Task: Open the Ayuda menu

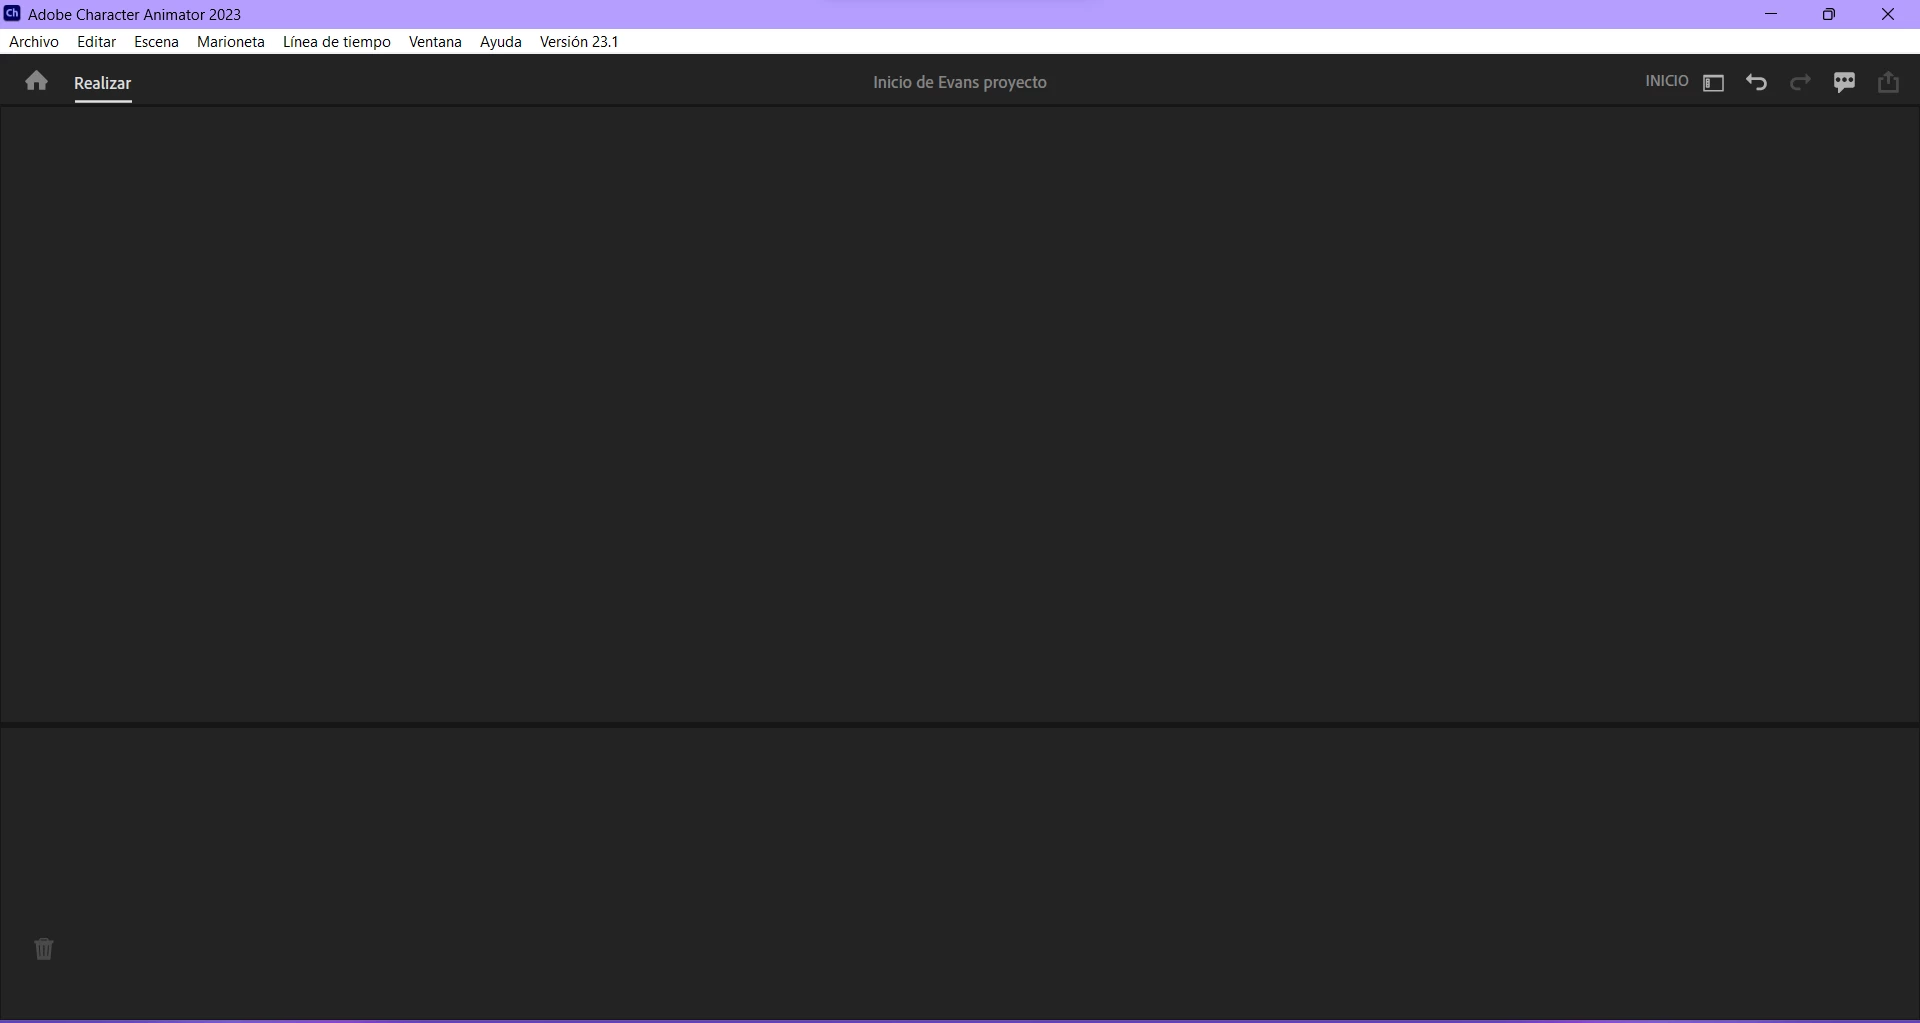Action: pos(501,42)
